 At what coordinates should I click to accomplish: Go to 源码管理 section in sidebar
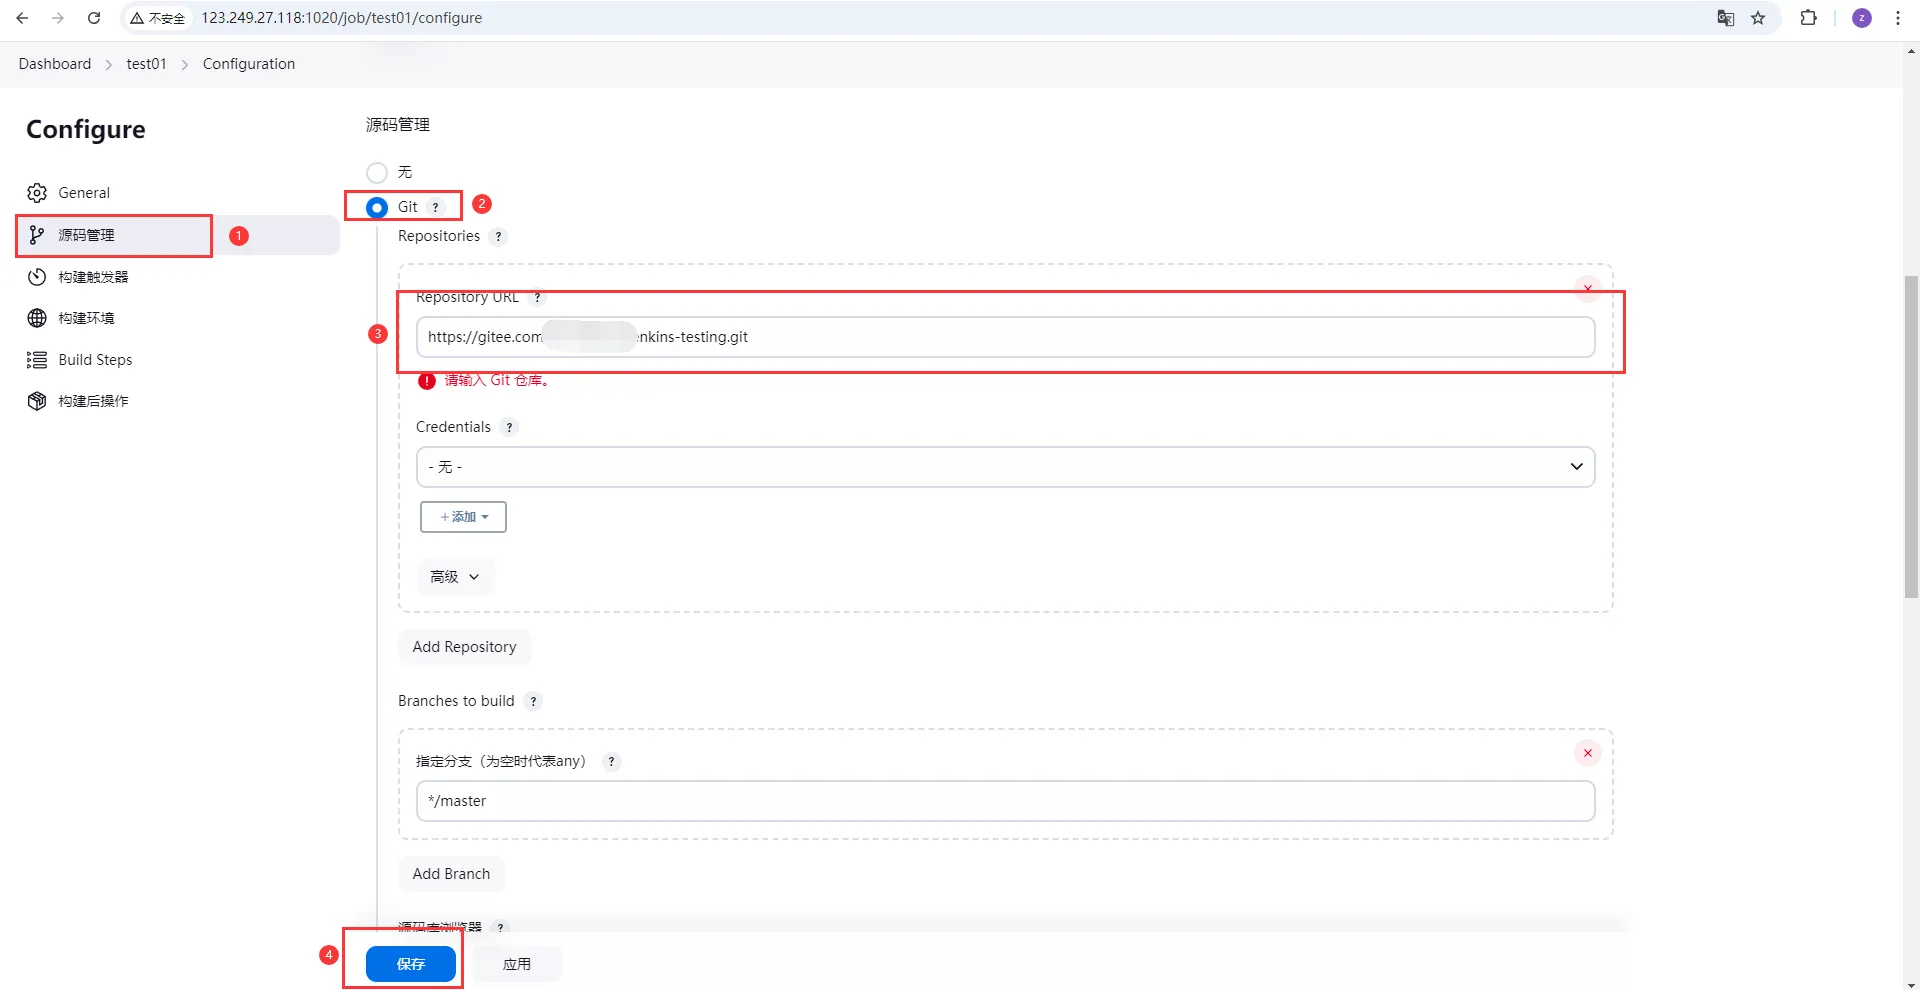coord(178,235)
